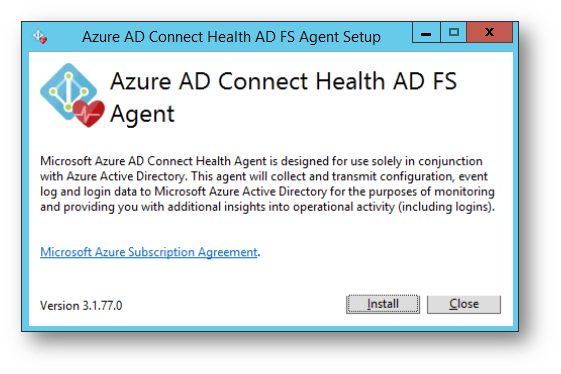Close the window with the red X

point(489,33)
